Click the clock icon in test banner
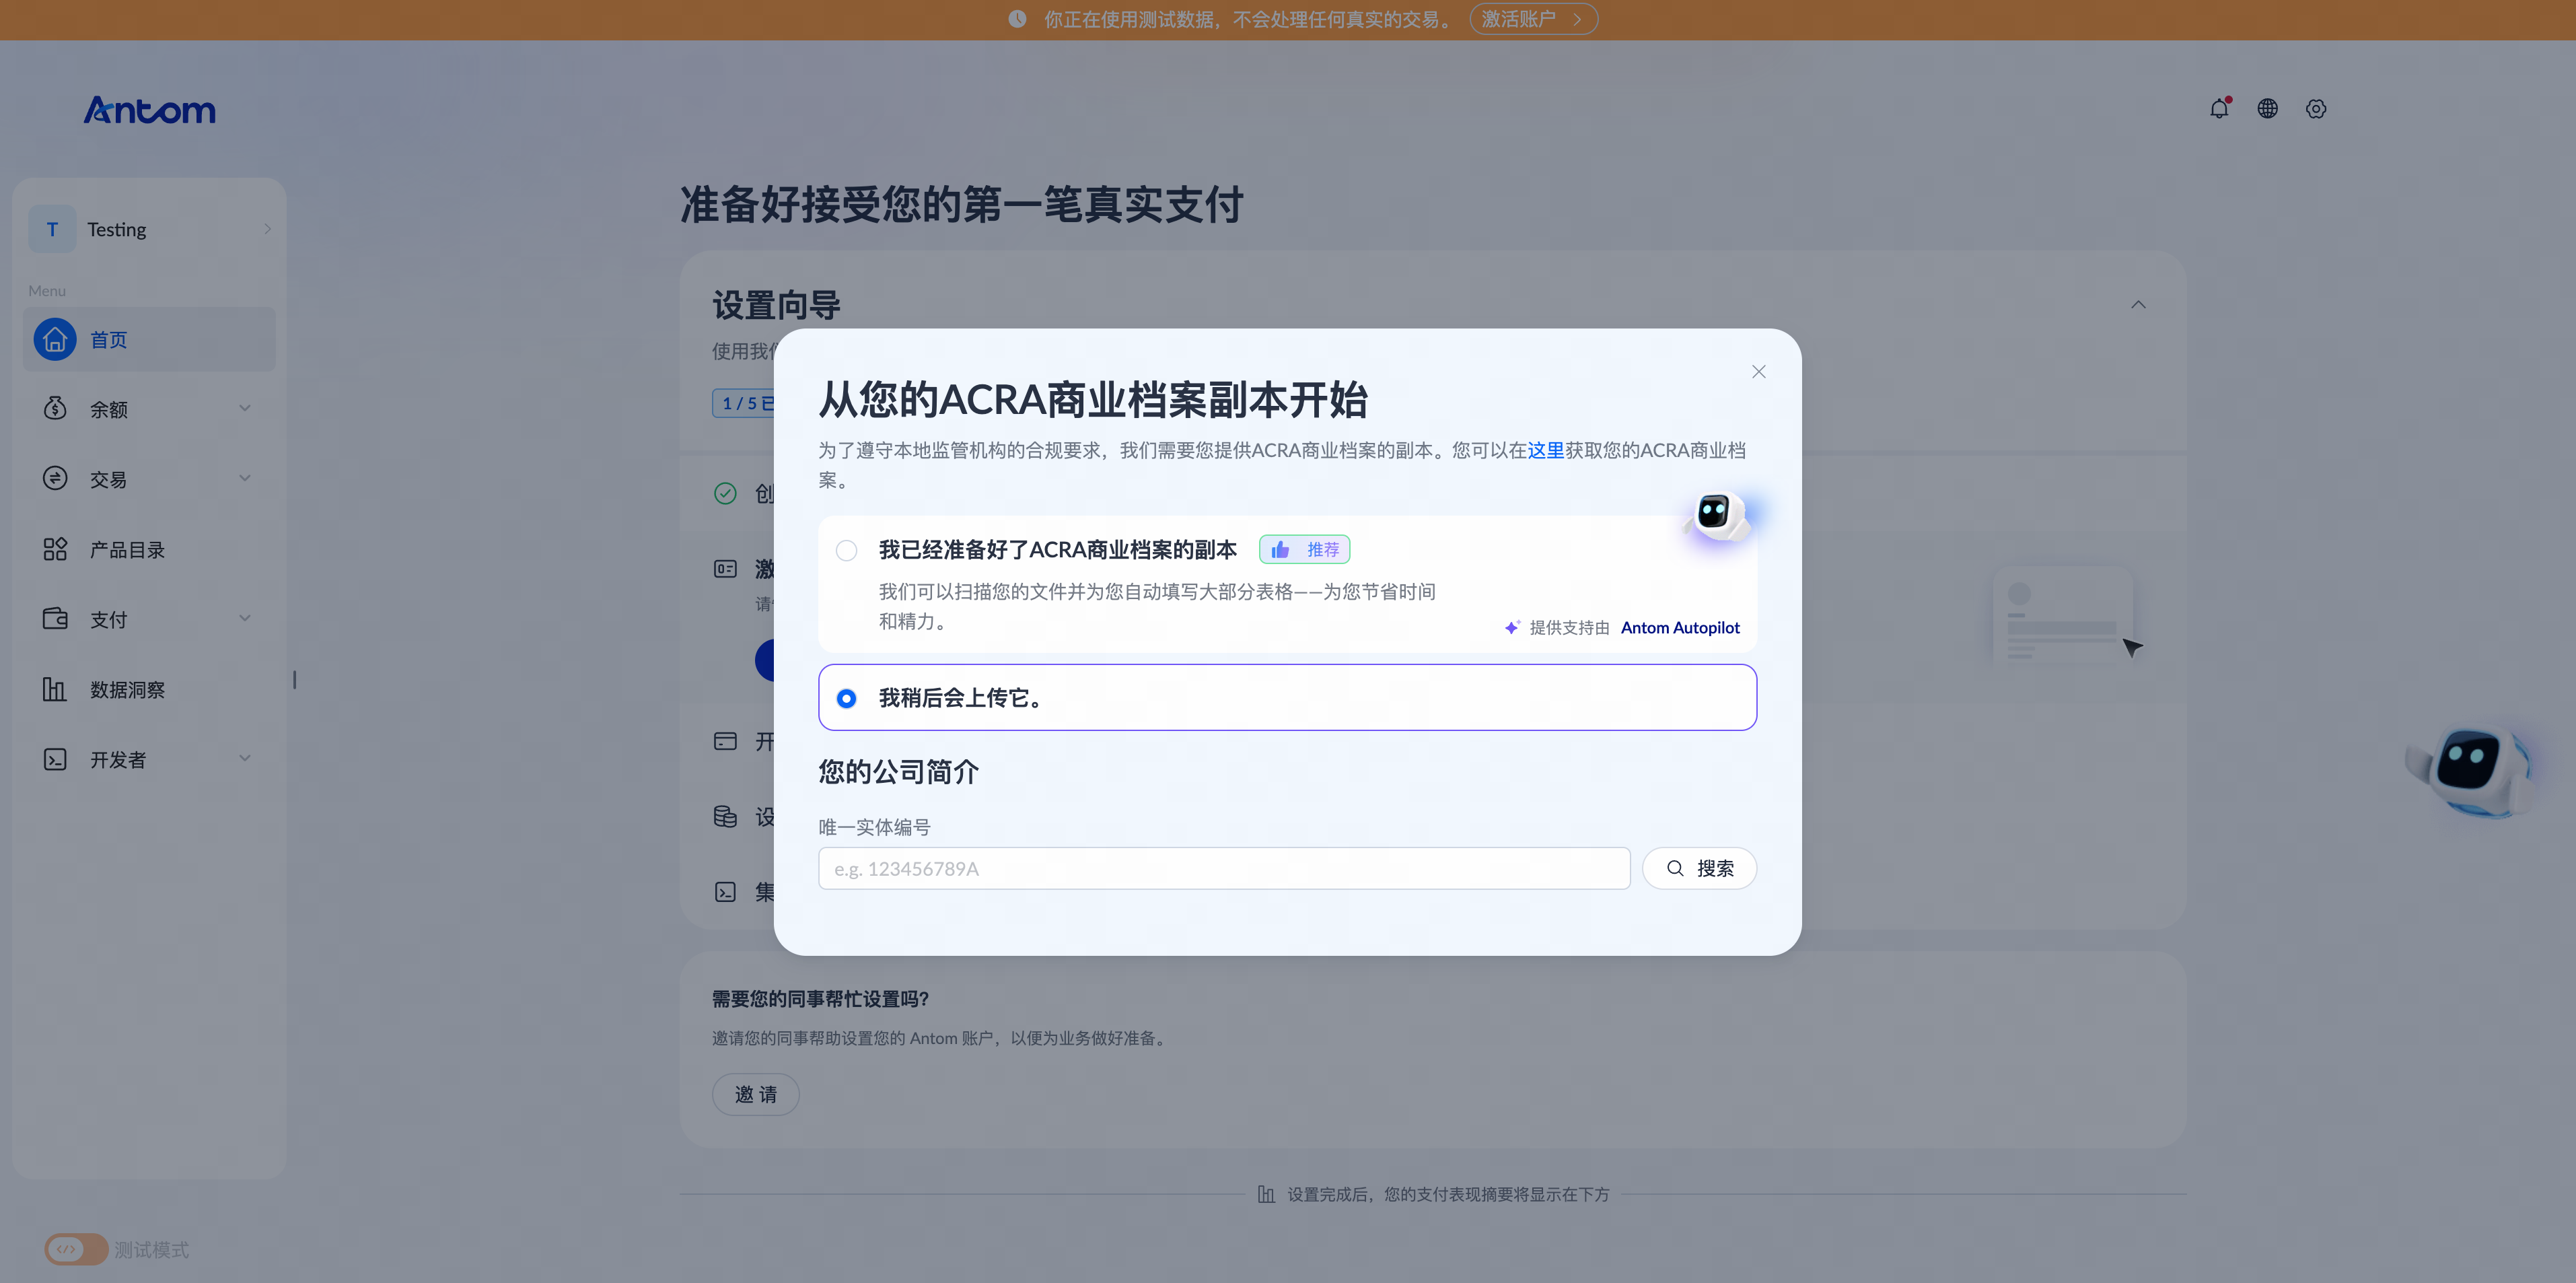The width and height of the screenshot is (2576, 1283). [1017, 19]
